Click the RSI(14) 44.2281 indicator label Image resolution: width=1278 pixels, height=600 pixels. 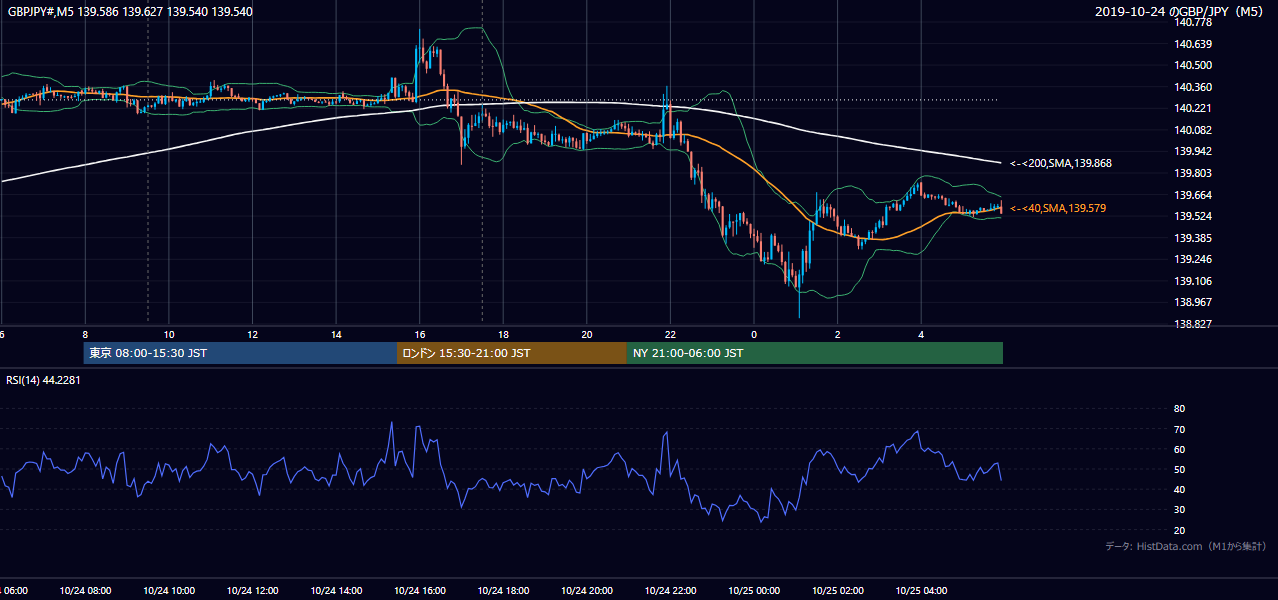43,379
